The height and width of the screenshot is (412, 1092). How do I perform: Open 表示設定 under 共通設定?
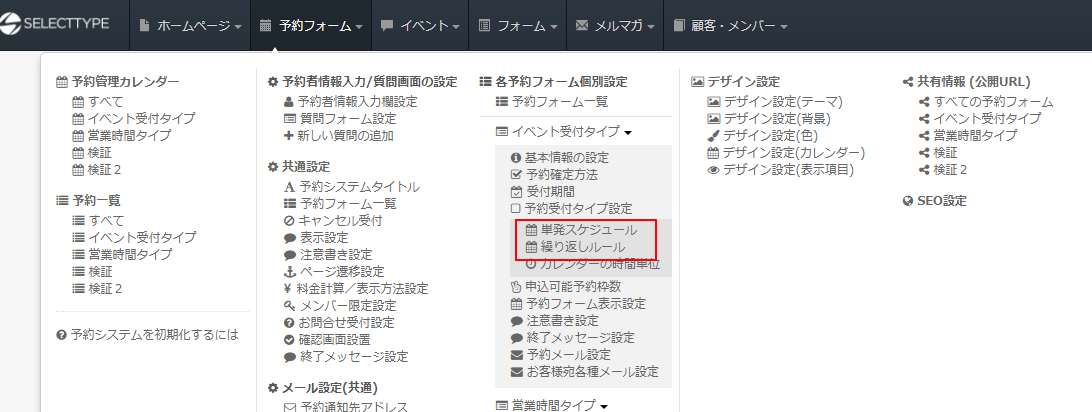tap(315, 237)
